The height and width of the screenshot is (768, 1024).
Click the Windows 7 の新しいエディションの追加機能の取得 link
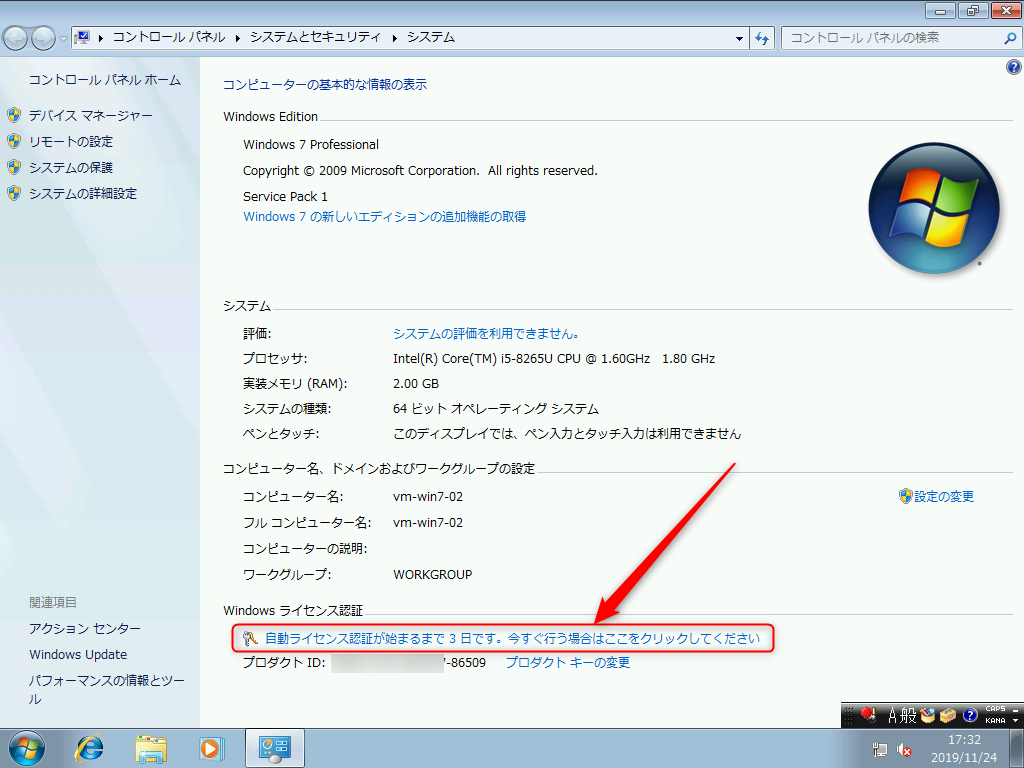(x=385, y=217)
